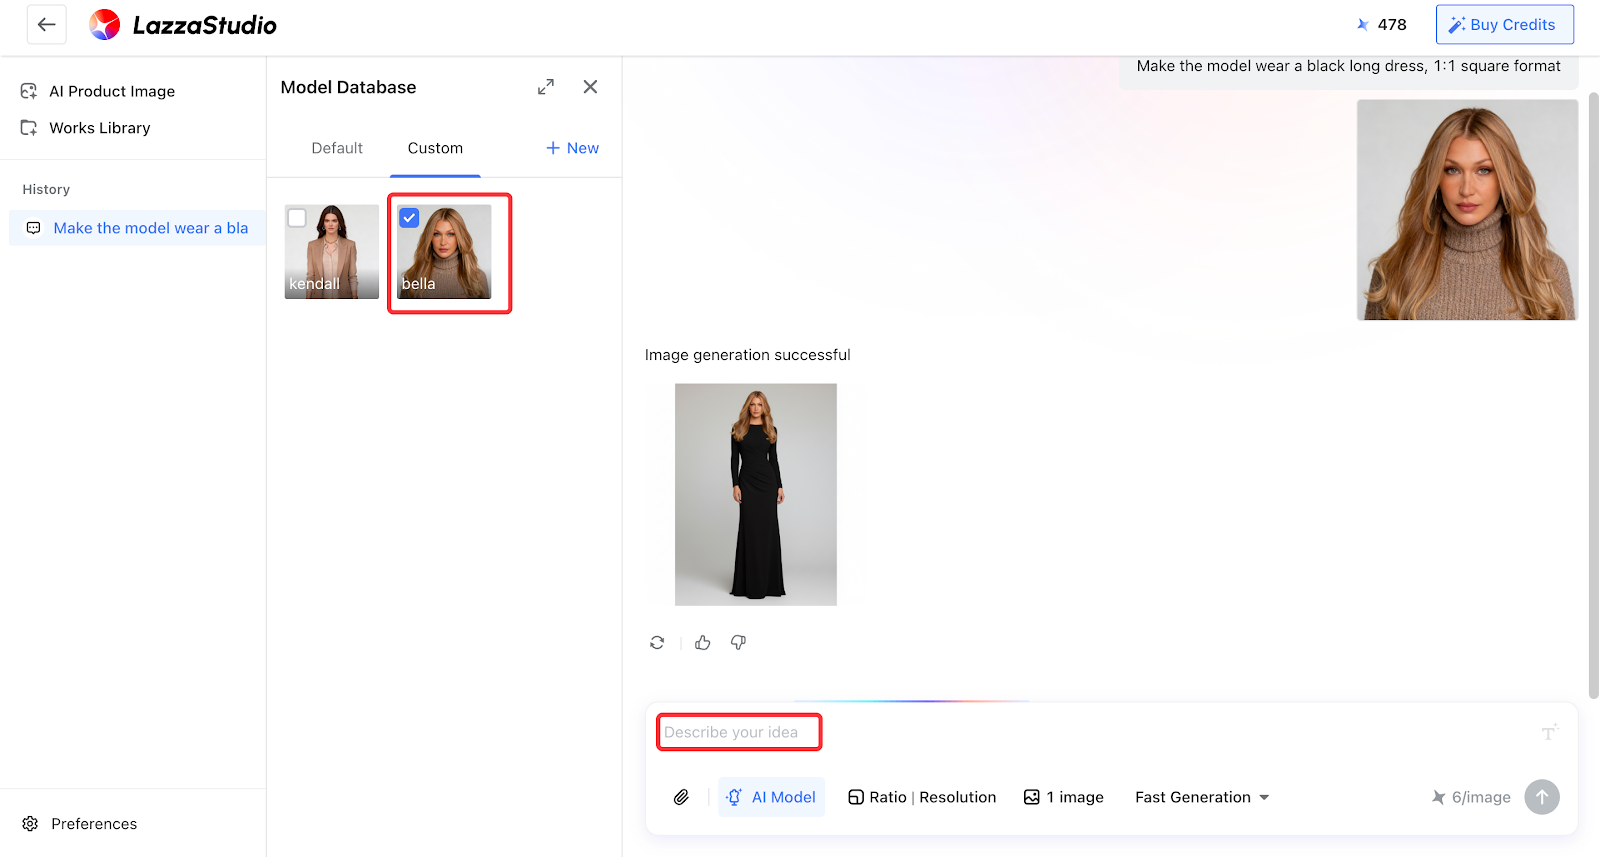Open the 1 image count selector
The width and height of the screenshot is (1600, 857).
click(1063, 797)
